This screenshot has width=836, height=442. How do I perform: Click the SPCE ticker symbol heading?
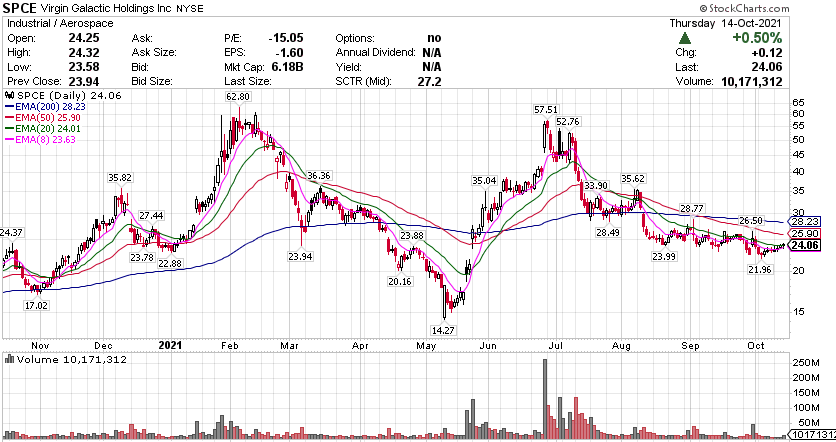(x=20, y=8)
